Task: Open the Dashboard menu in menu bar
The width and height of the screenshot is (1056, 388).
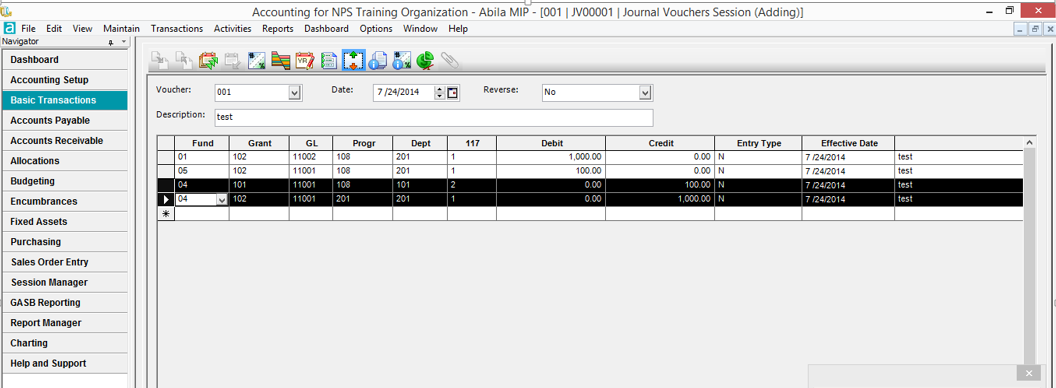Action: (x=327, y=28)
